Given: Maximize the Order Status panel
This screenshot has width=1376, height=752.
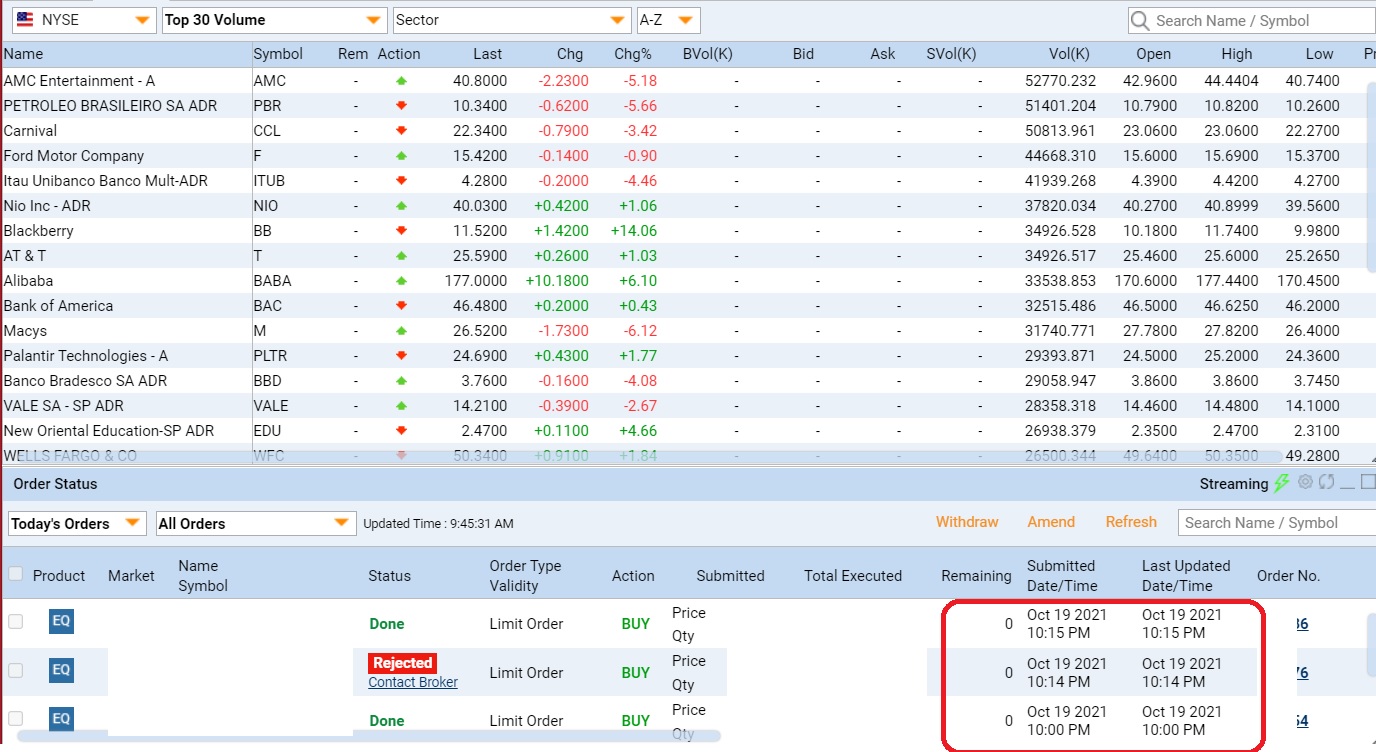Looking at the screenshot, I should click(x=1369, y=482).
